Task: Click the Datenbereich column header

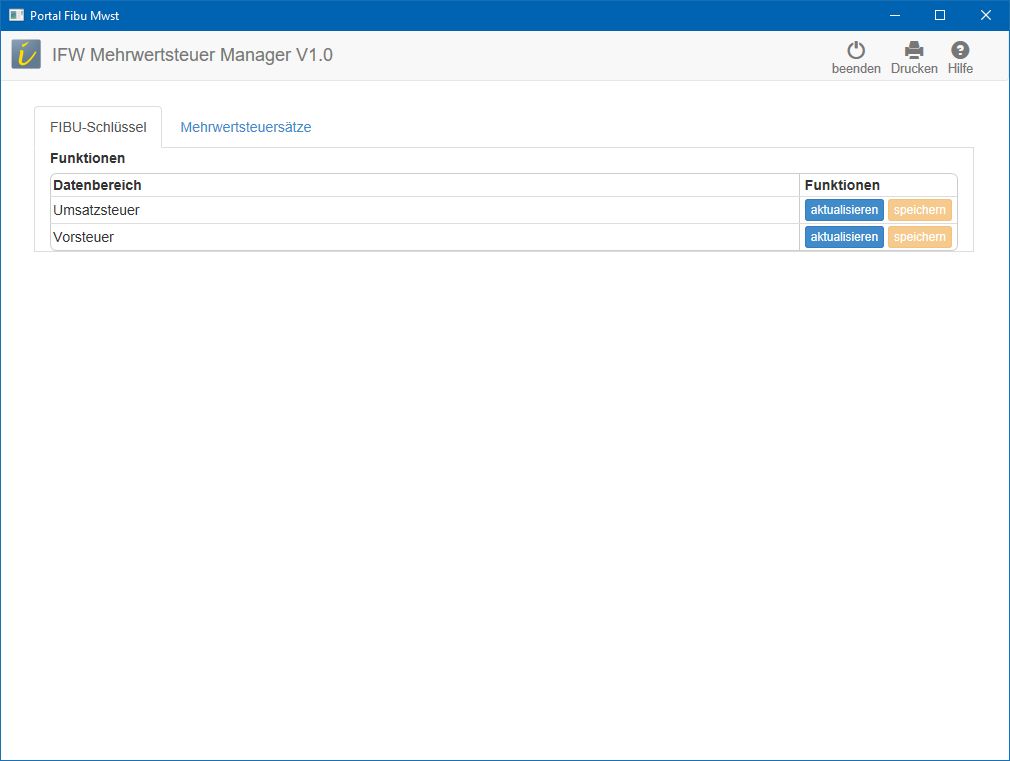Action: [x=97, y=185]
